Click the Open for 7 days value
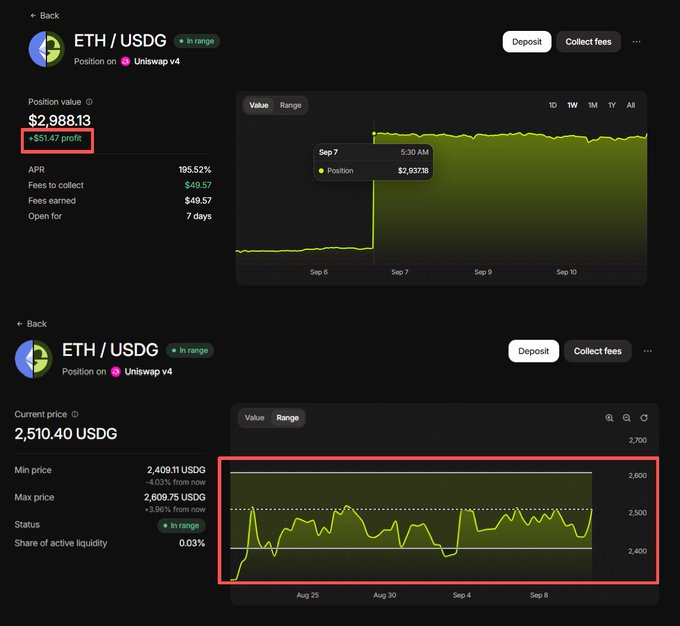The width and height of the screenshot is (680, 626). coord(199,216)
